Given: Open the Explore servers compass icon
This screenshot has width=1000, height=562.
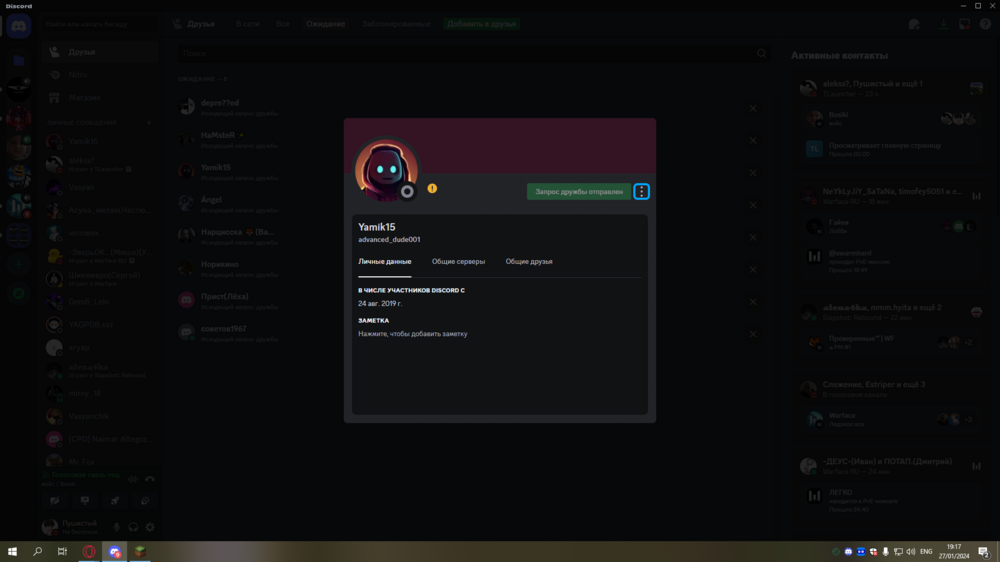Looking at the screenshot, I should tap(18, 293).
